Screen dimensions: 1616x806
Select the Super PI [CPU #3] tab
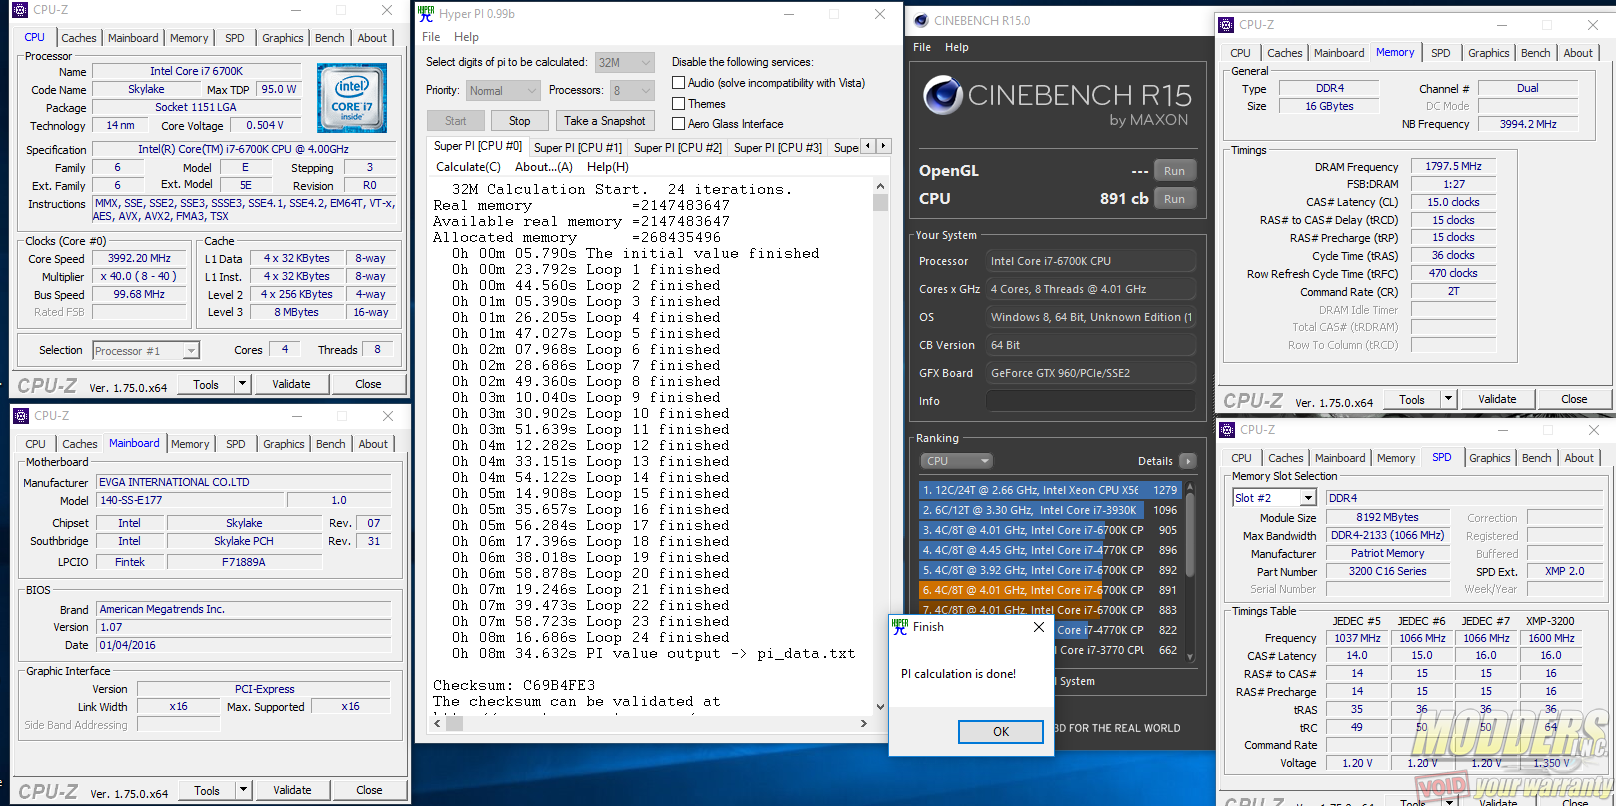[778, 148]
